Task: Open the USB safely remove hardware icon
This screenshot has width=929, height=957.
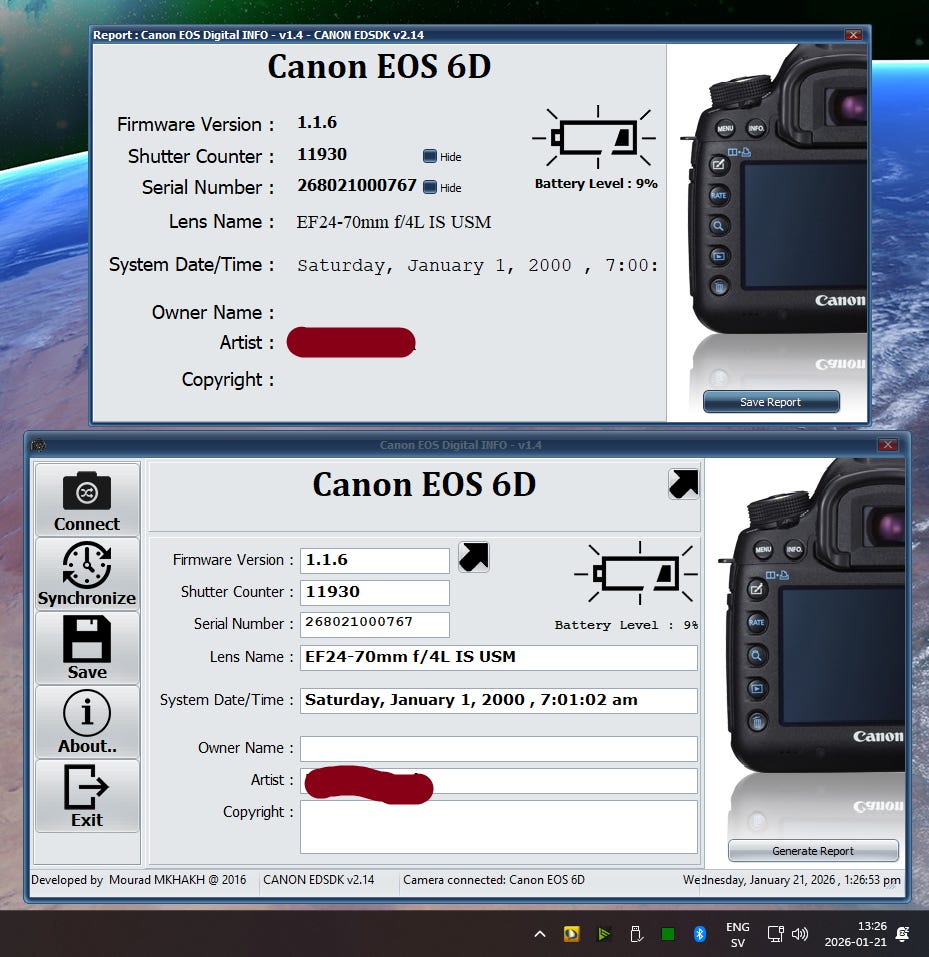Action: pyautogui.click(x=636, y=934)
